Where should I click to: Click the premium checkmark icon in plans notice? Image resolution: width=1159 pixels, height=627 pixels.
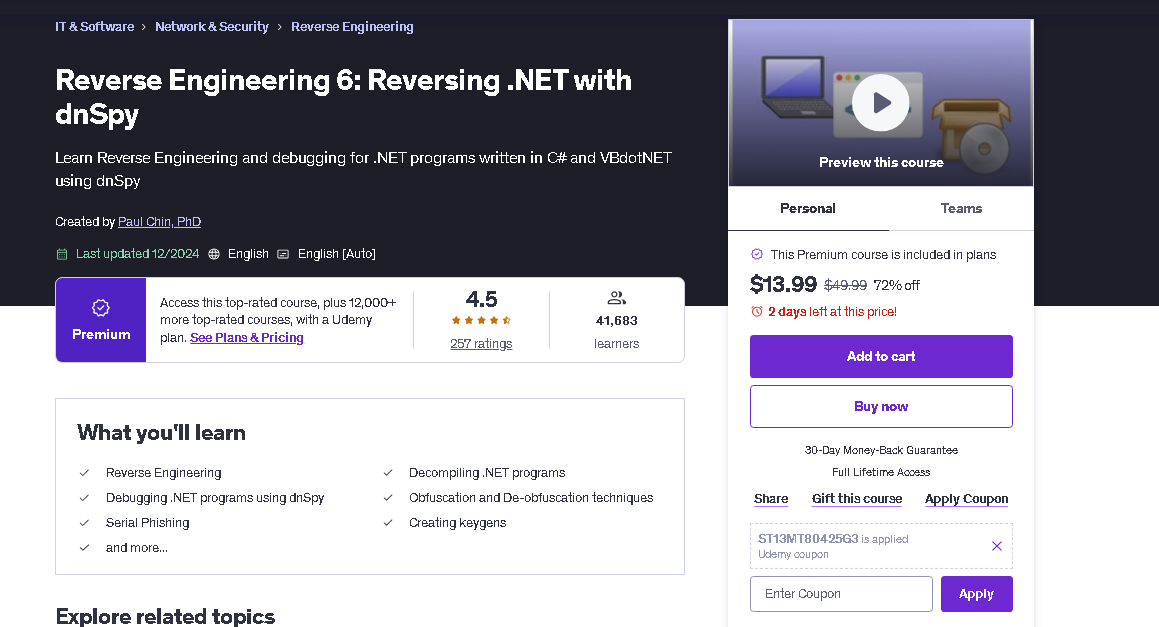(757, 254)
